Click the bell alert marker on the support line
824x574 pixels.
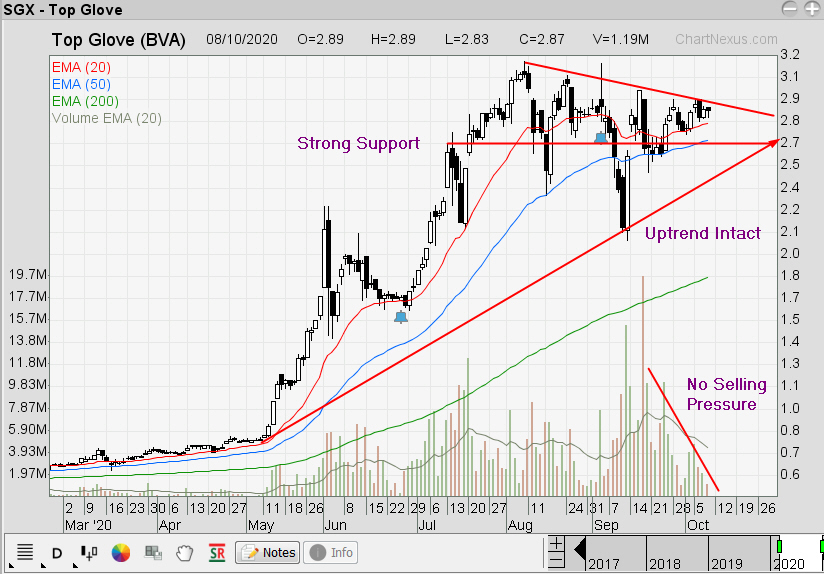tap(601, 138)
